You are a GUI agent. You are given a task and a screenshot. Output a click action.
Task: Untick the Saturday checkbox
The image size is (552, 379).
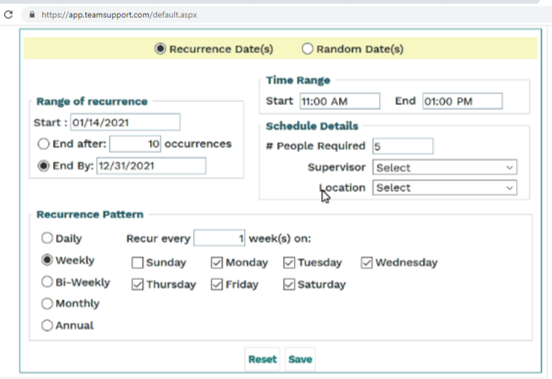tap(289, 284)
